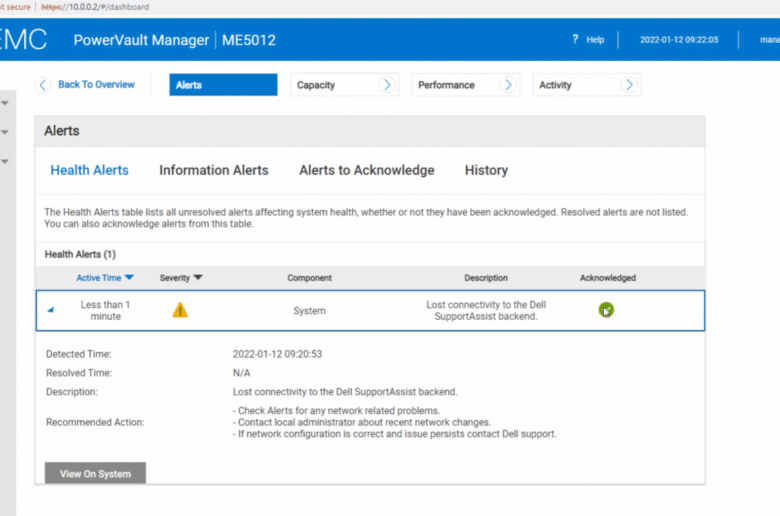Image resolution: width=780 pixels, height=516 pixels.
Task: Click the Back To Overview link
Action: 97,85
